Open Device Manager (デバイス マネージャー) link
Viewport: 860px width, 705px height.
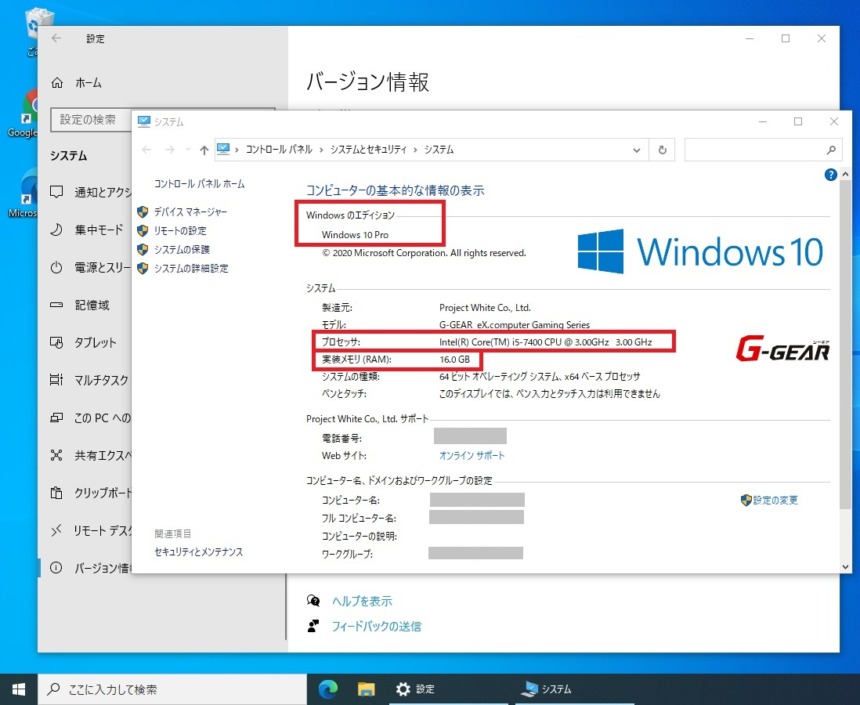click(x=190, y=212)
